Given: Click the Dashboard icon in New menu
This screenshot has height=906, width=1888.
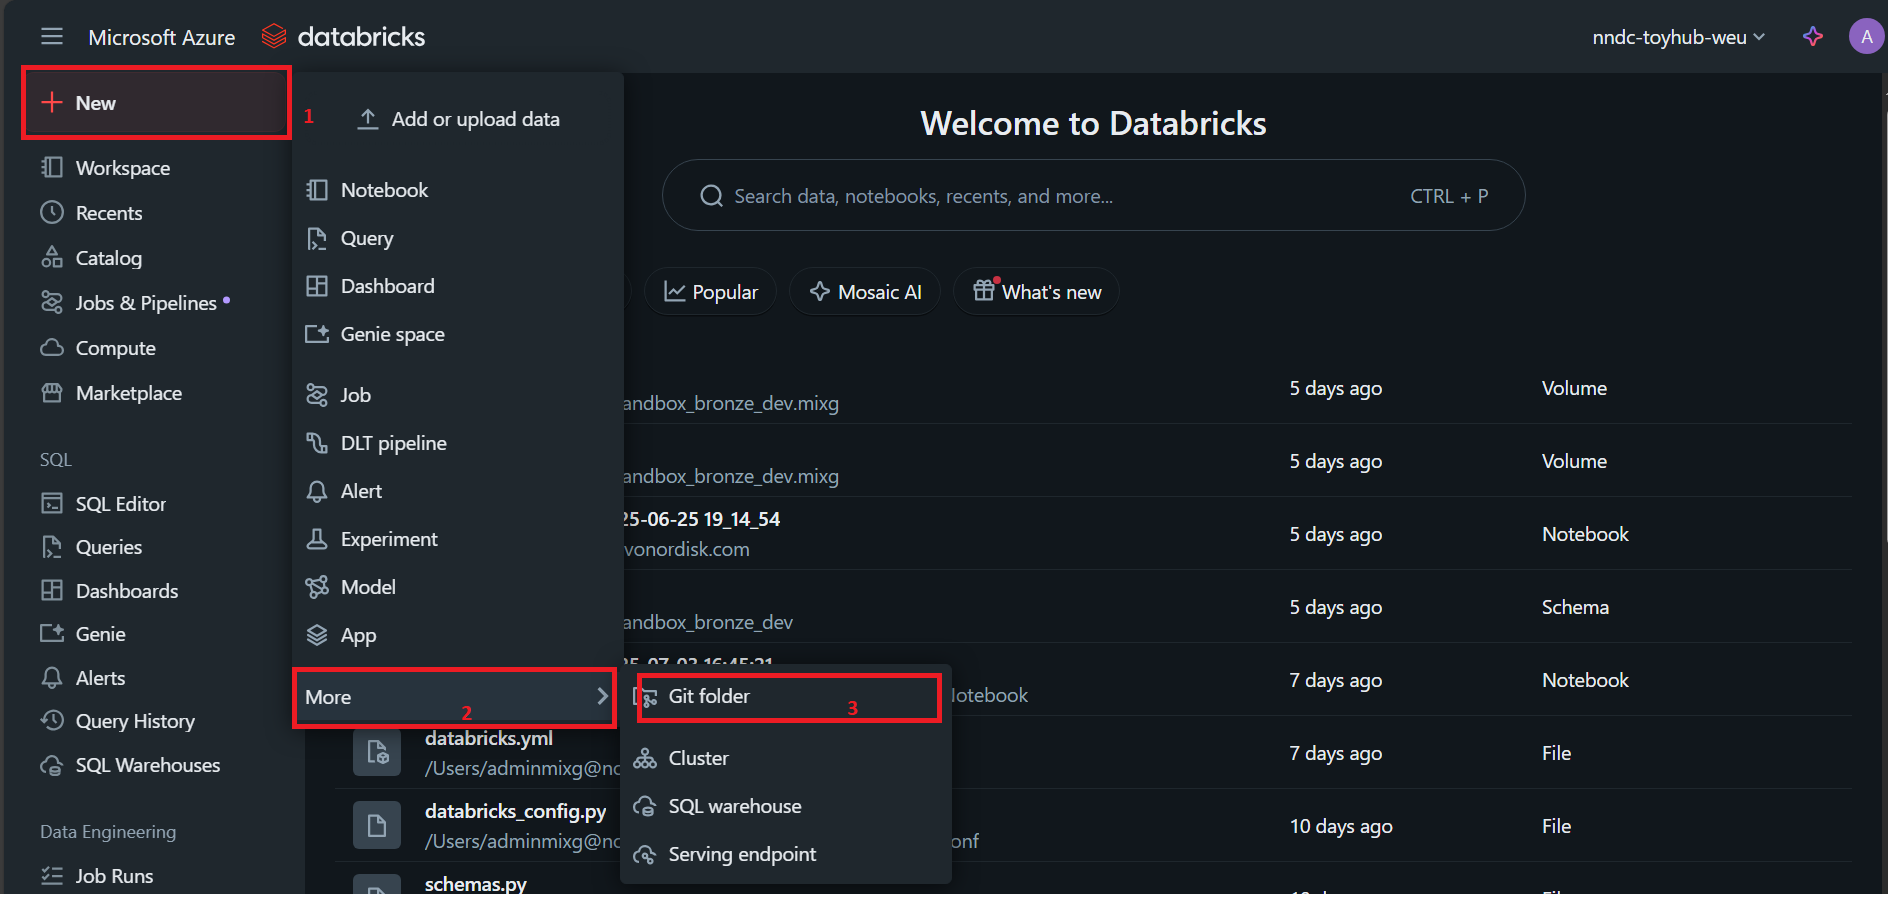Looking at the screenshot, I should (317, 286).
